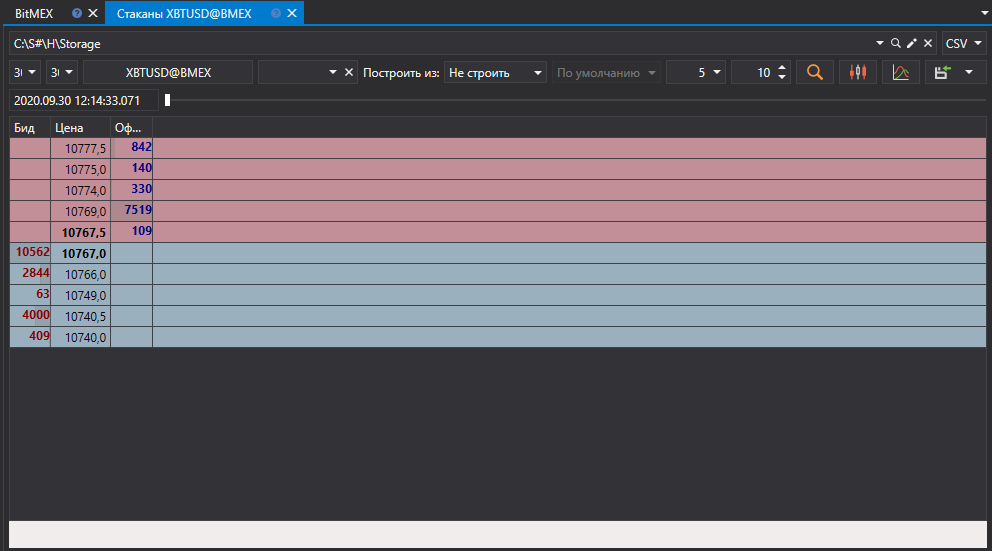Click the time slider thumb
992x551 pixels.
(168, 100)
